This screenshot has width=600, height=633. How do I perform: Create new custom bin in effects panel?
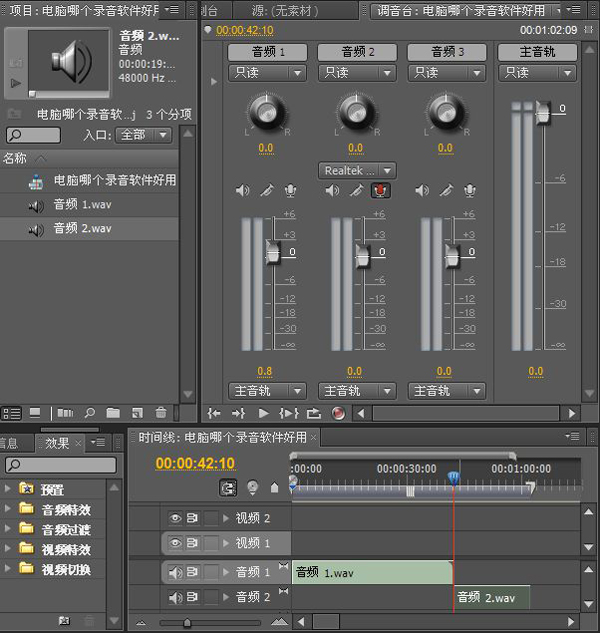[65, 620]
